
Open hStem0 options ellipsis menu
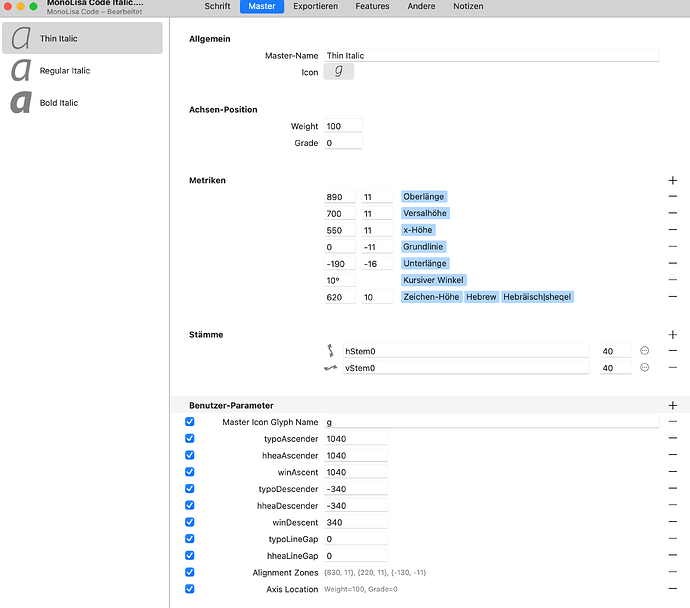point(644,351)
